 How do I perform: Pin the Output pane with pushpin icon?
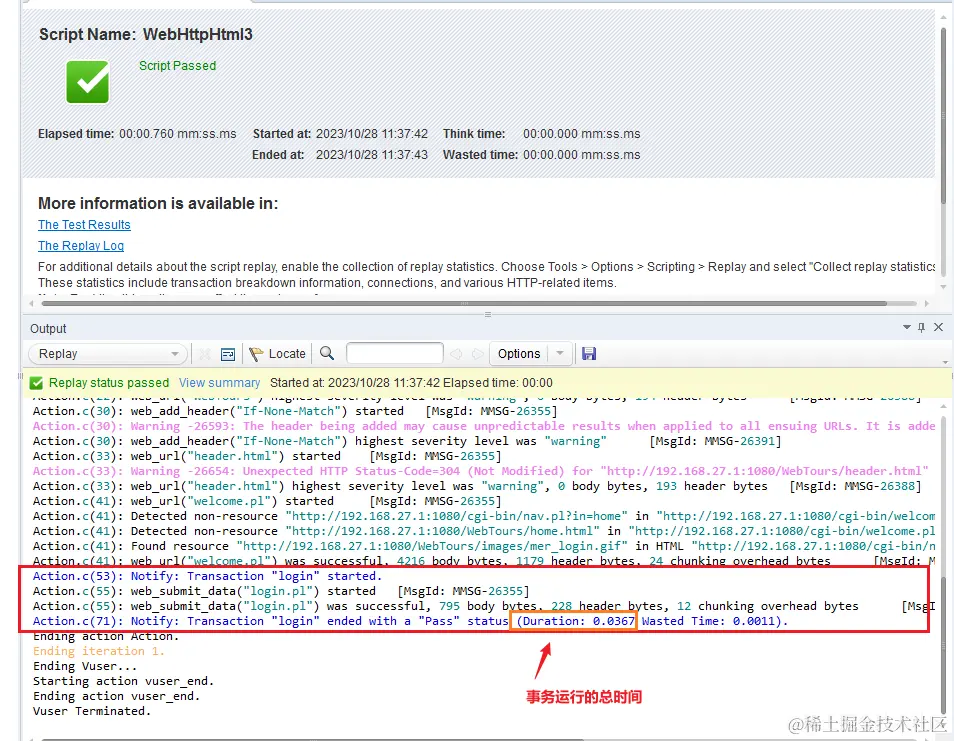pyautogui.click(x=922, y=327)
